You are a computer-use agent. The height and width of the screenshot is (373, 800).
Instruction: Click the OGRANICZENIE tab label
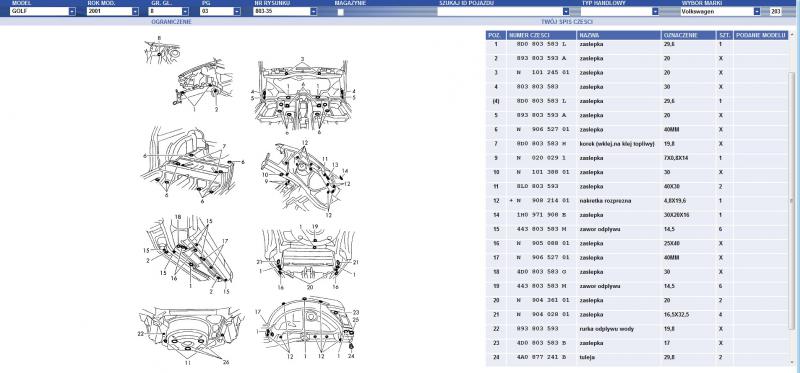[171, 22]
